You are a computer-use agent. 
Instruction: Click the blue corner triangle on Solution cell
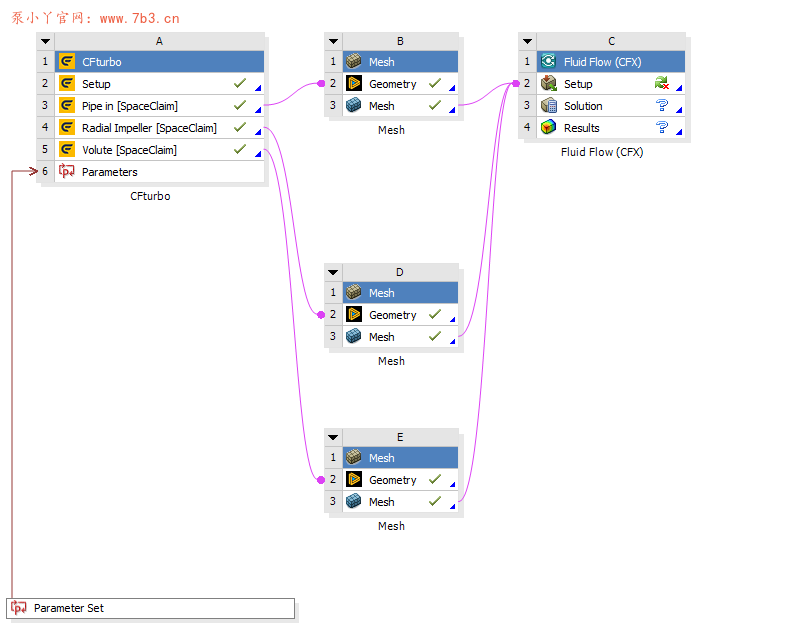tap(679, 110)
